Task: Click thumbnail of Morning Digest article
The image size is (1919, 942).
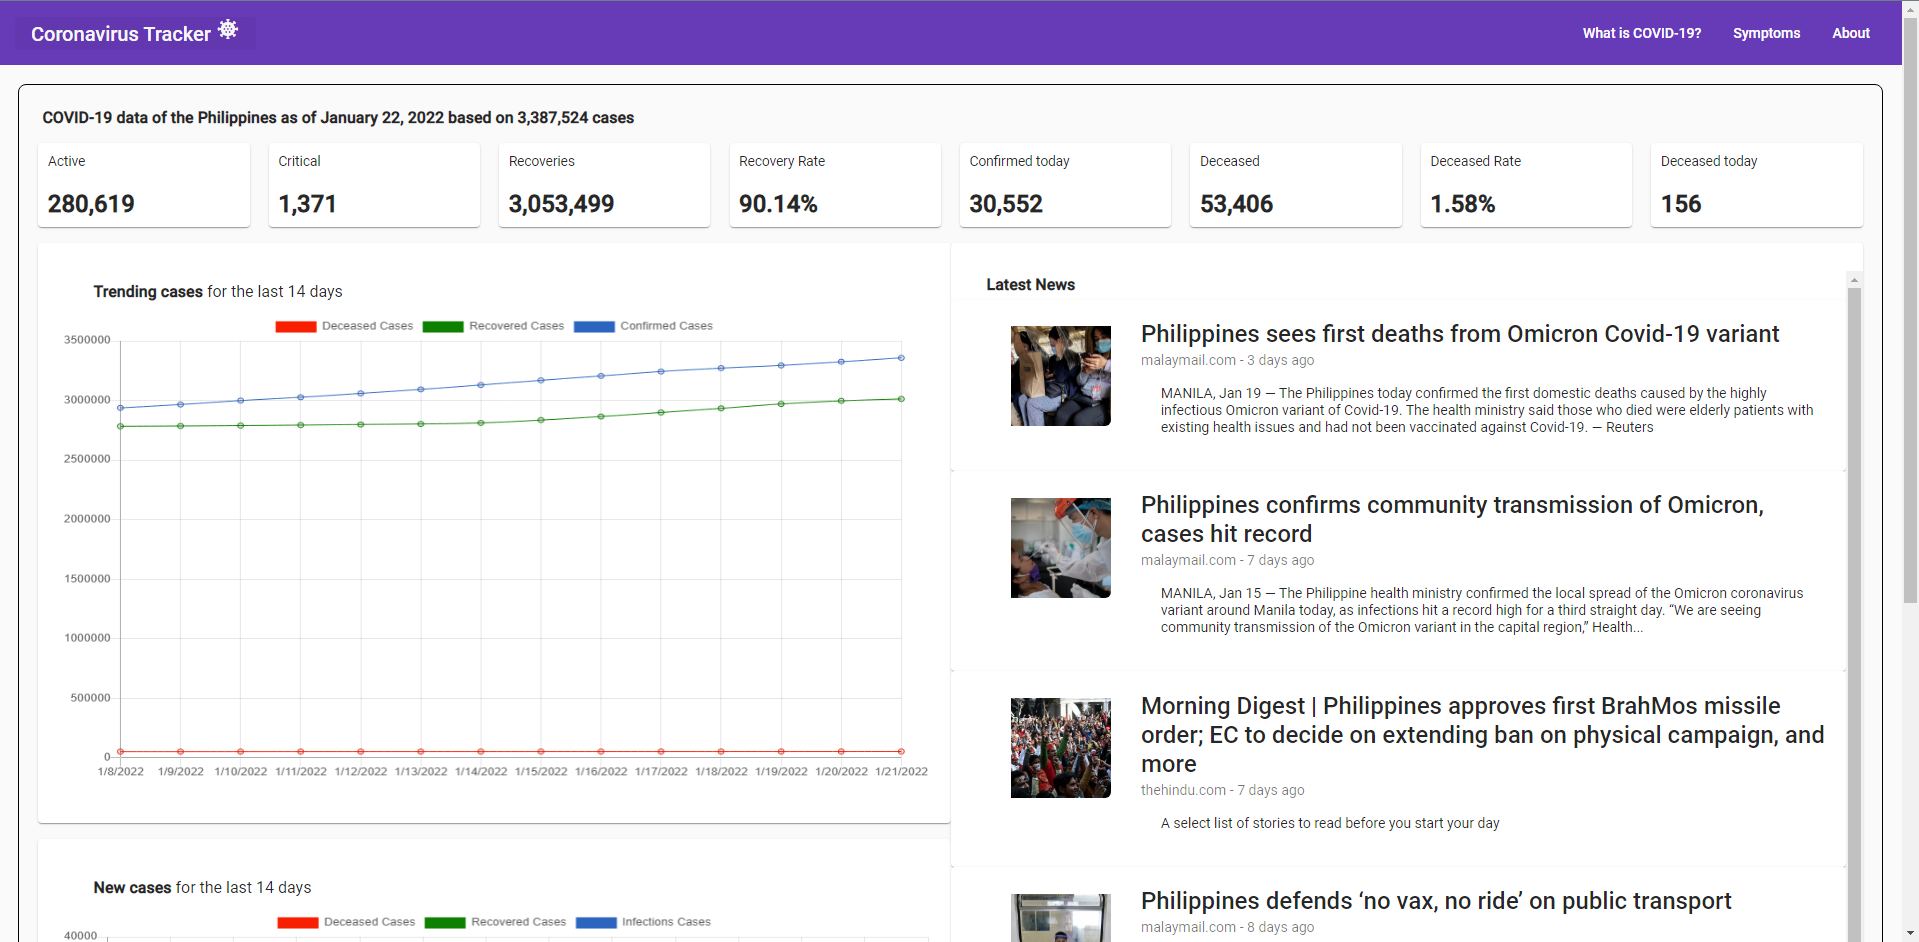Action: point(1060,748)
